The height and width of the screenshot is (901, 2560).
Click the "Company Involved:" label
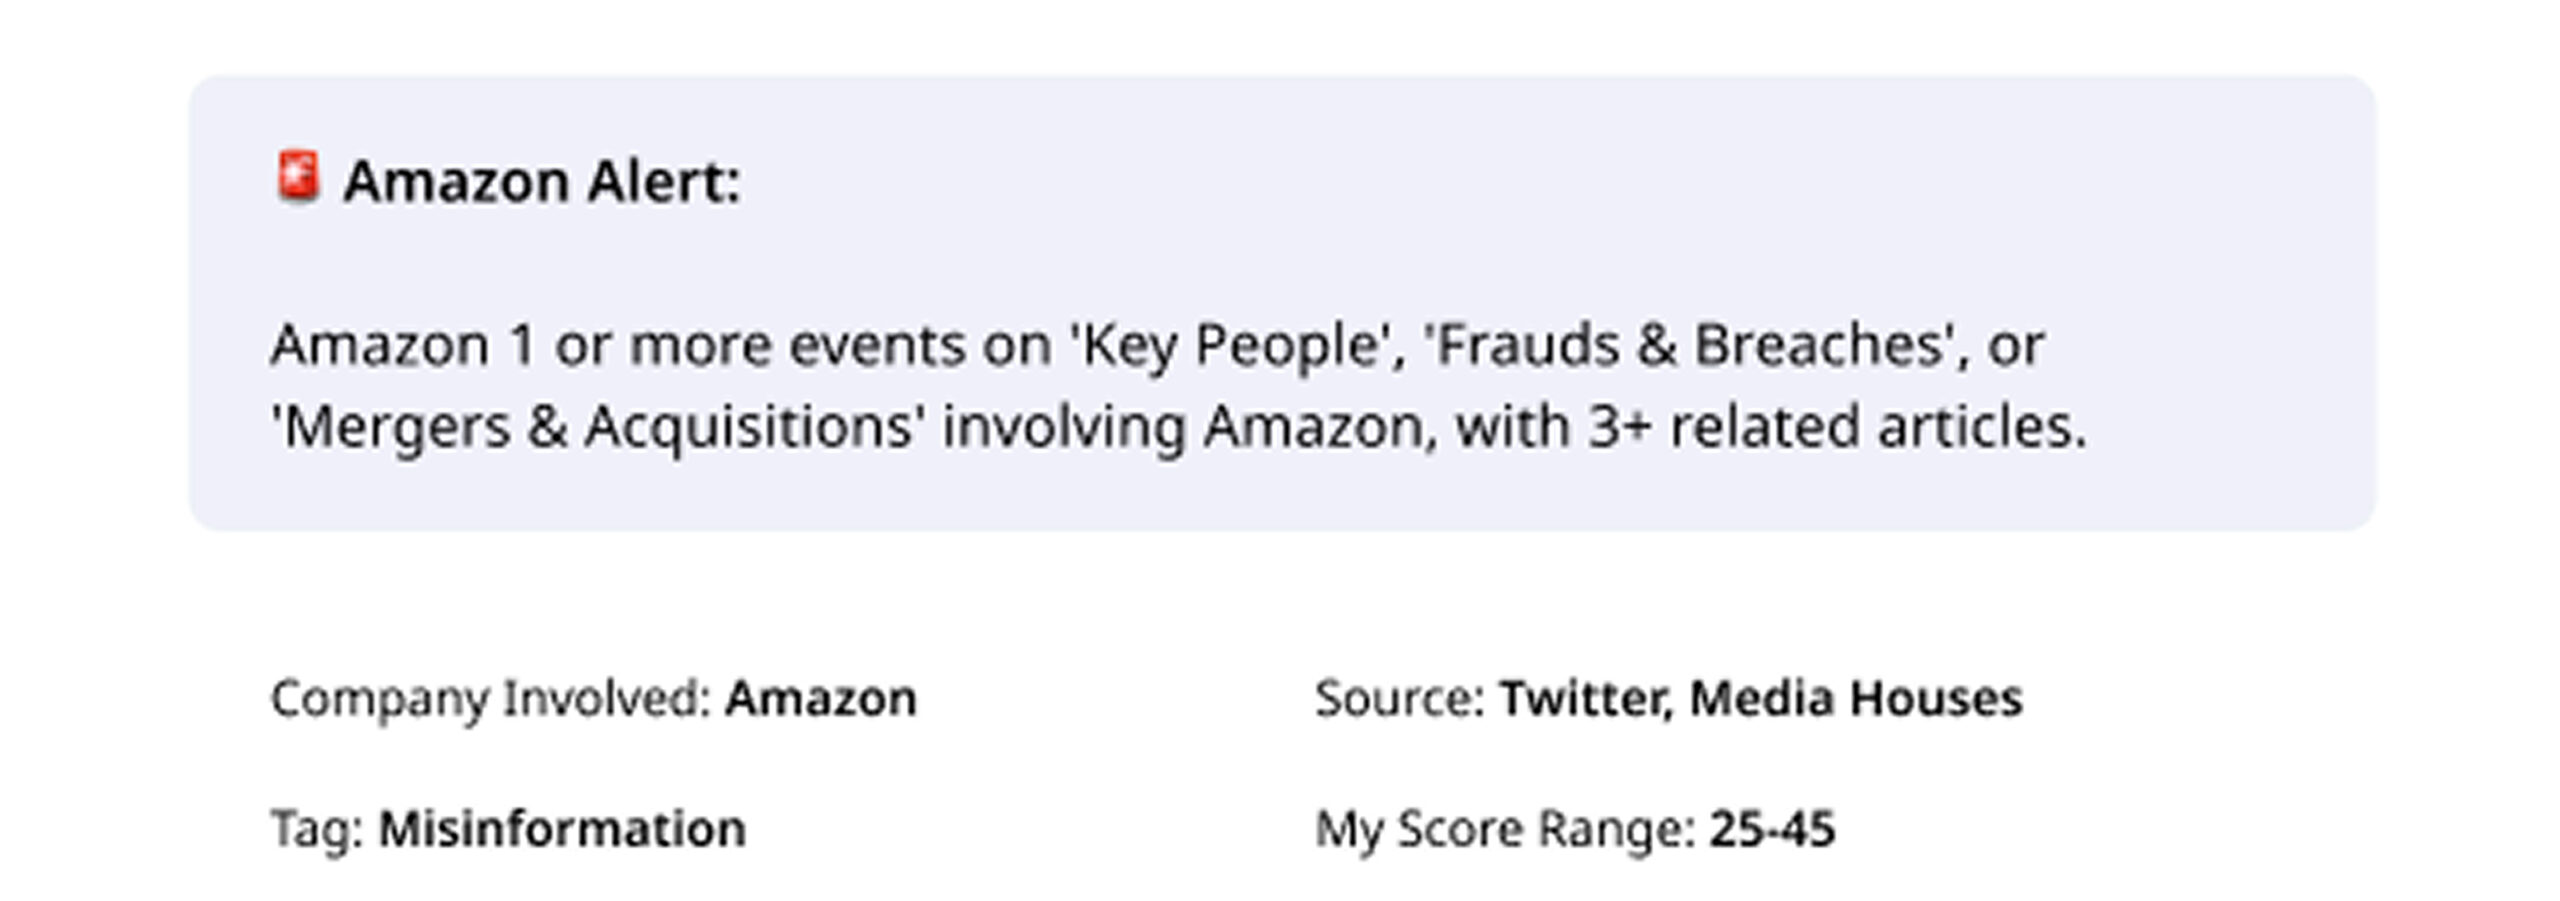pyautogui.click(x=490, y=698)
